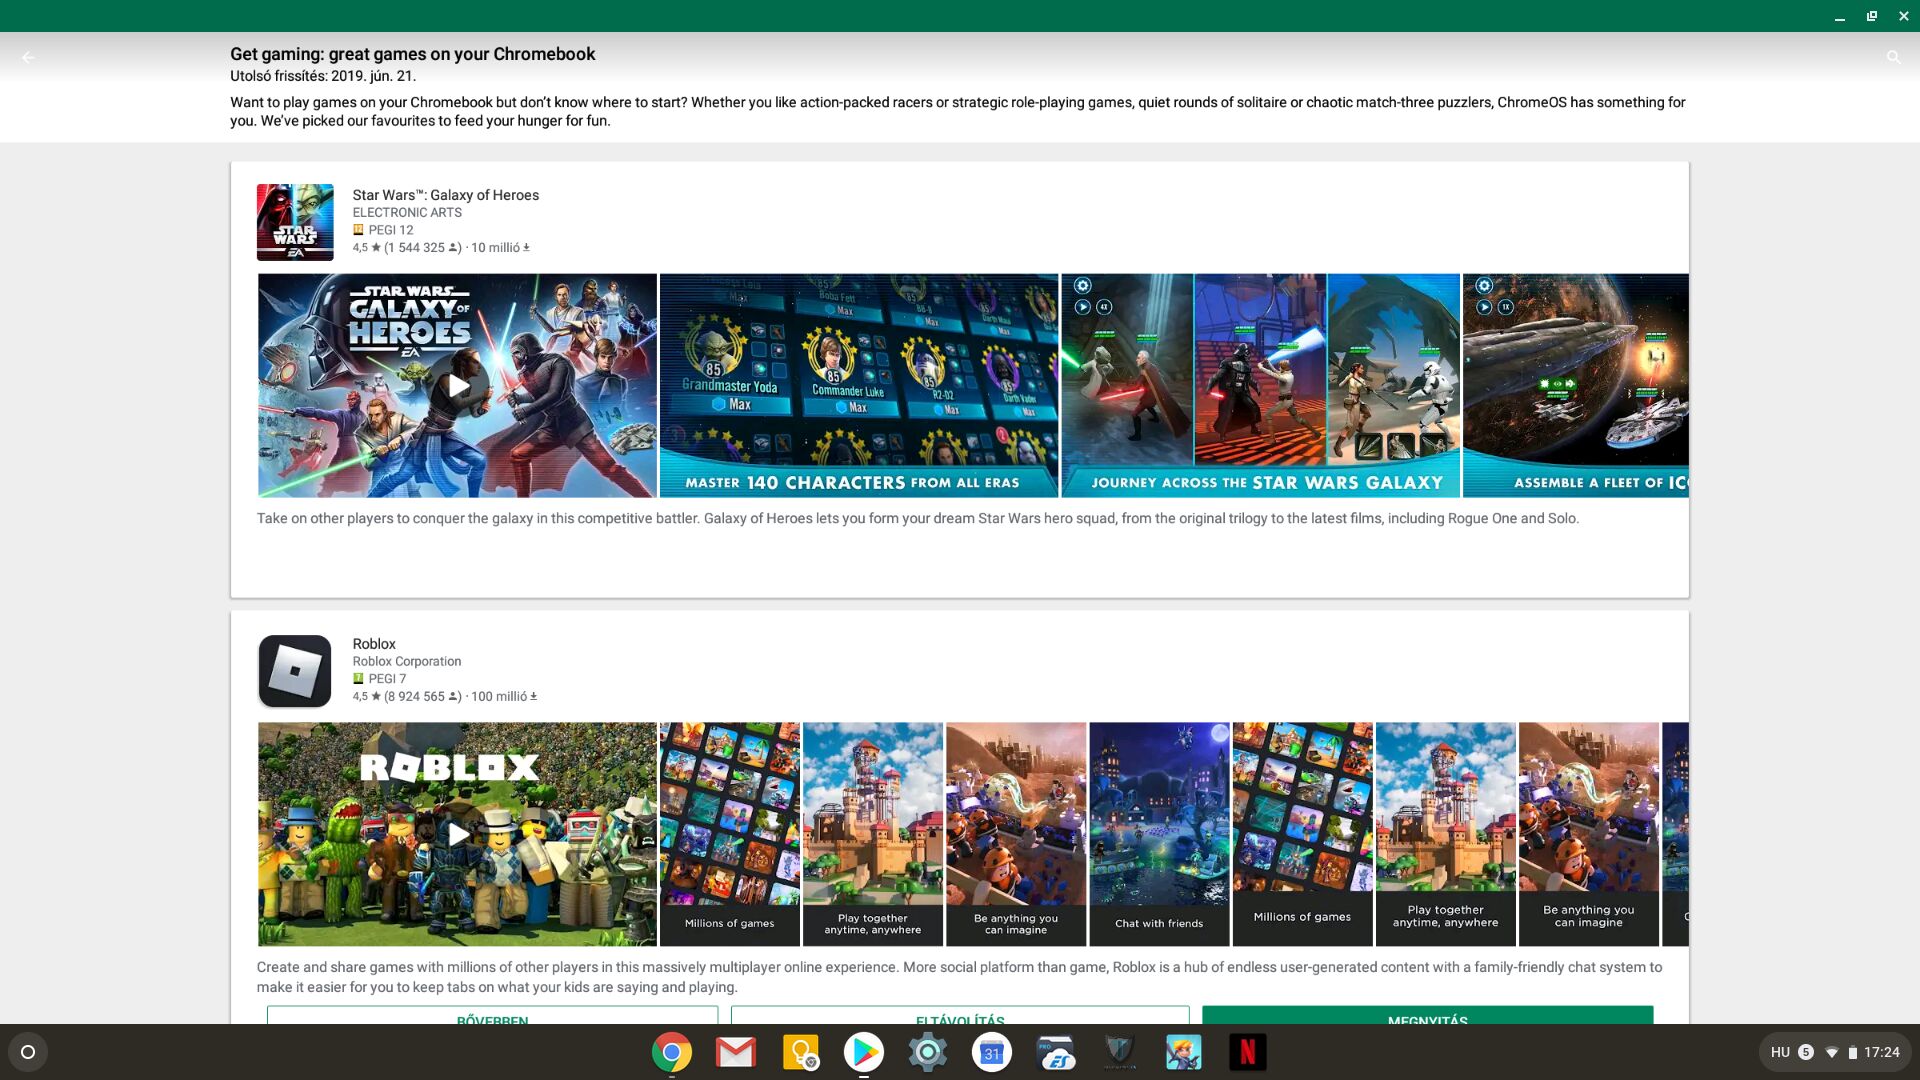Restore down the Play Store window
The image size is (1920, 1080).
pyautogui.click(x=1872, y=16)
